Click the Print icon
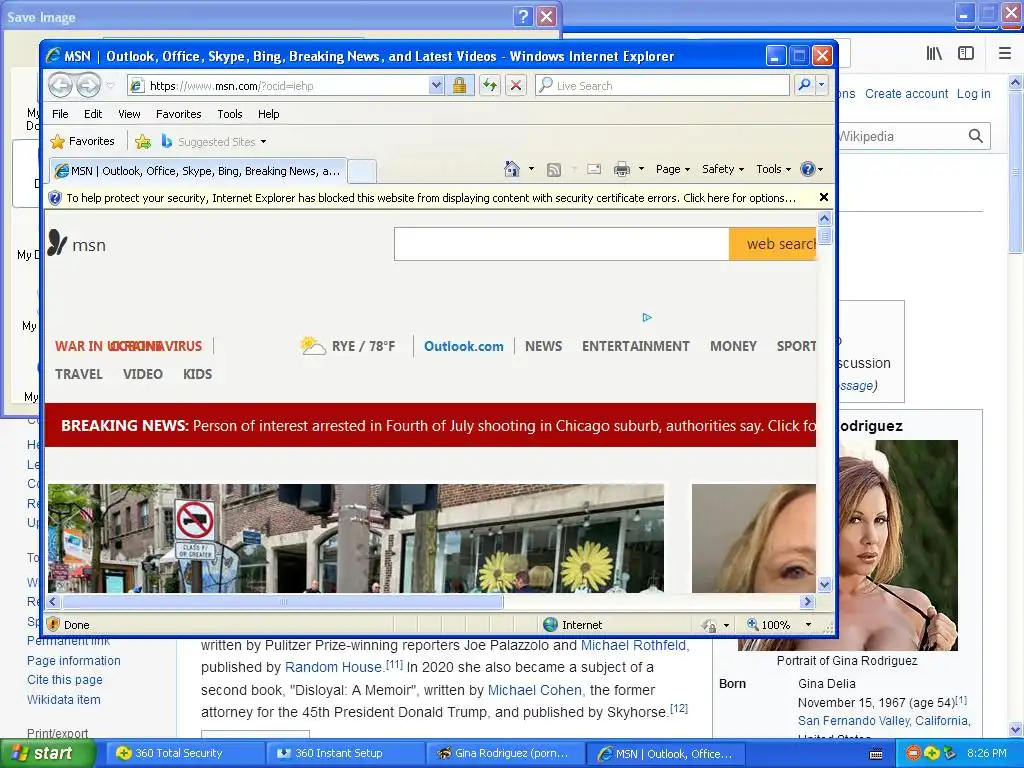Screen dimensions: 1024x768 (622, 169)
